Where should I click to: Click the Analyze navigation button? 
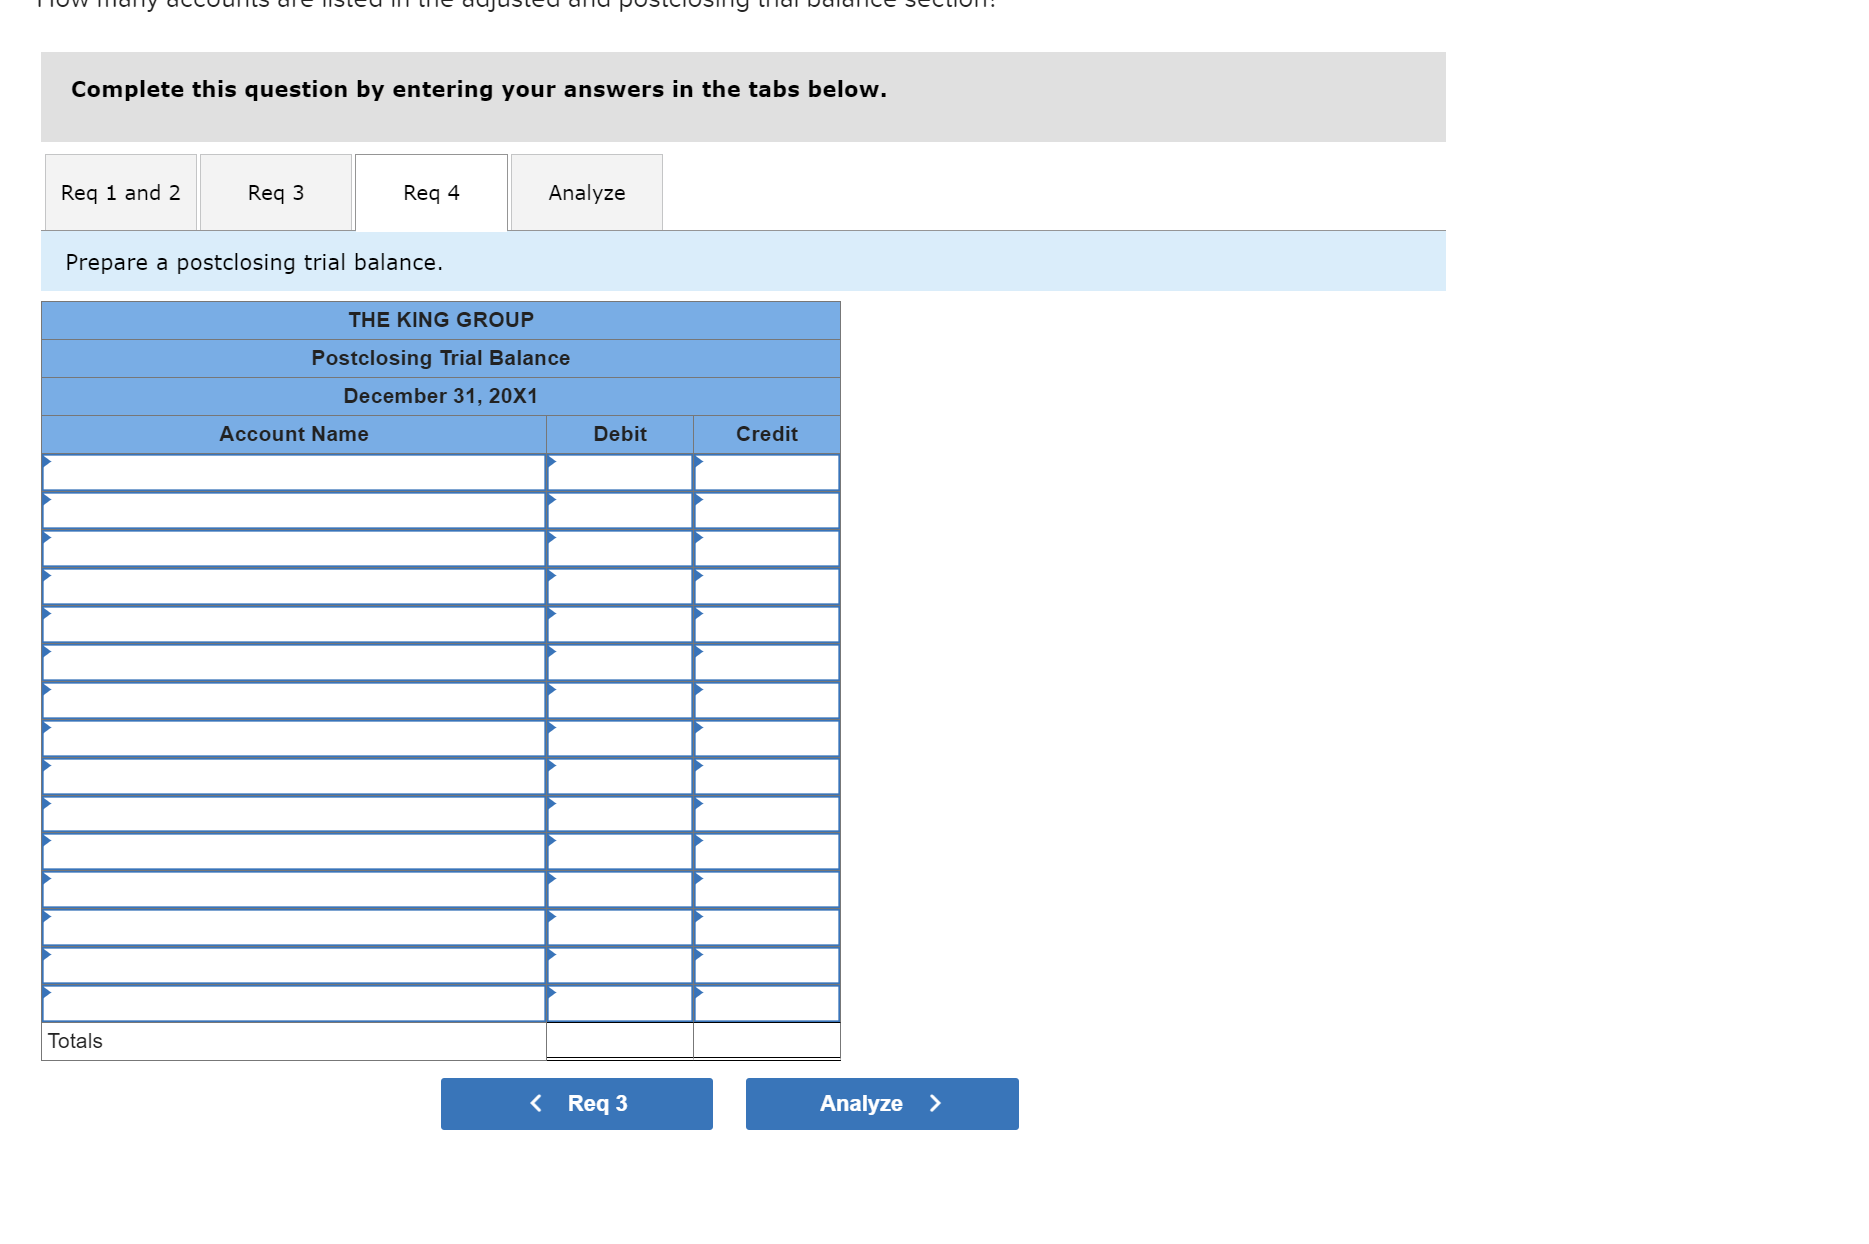pyautogui.click(x=881, y=1103)
